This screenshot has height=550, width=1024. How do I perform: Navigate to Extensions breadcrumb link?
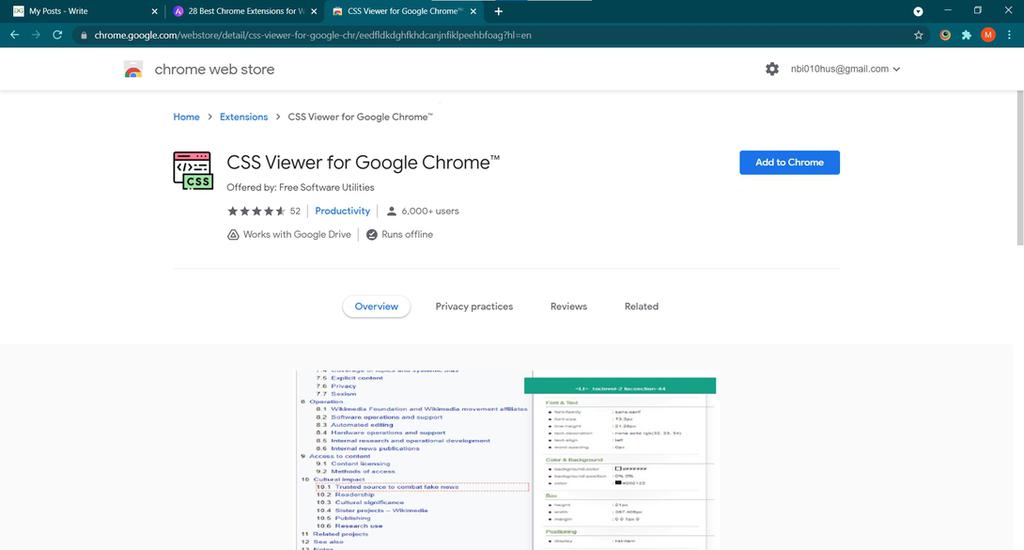[243, 117]
